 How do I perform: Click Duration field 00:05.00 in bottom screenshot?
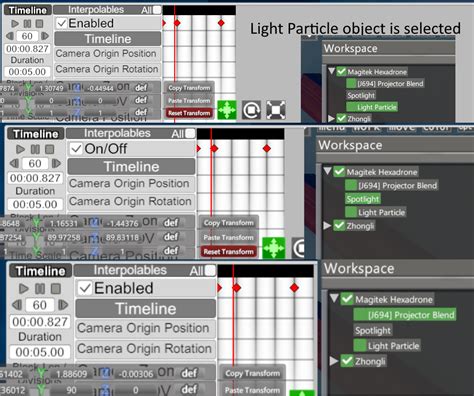(x=40, y=352)
